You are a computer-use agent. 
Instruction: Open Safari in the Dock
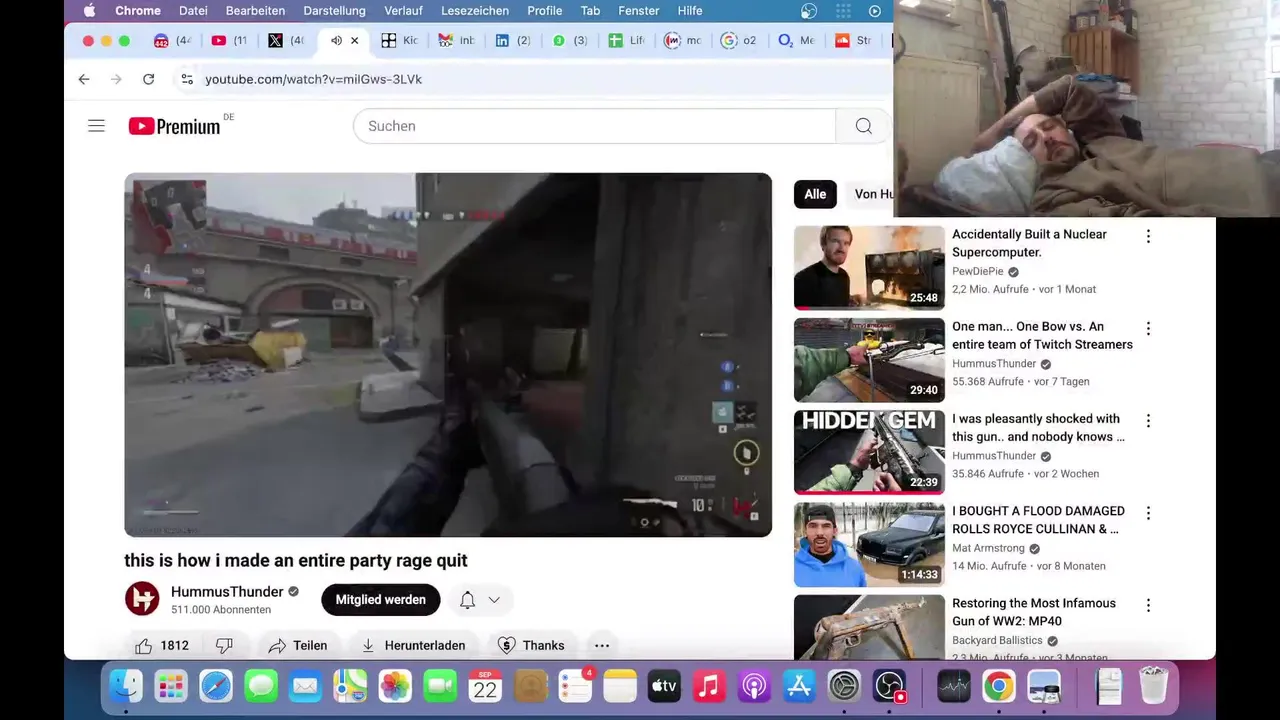216,687
